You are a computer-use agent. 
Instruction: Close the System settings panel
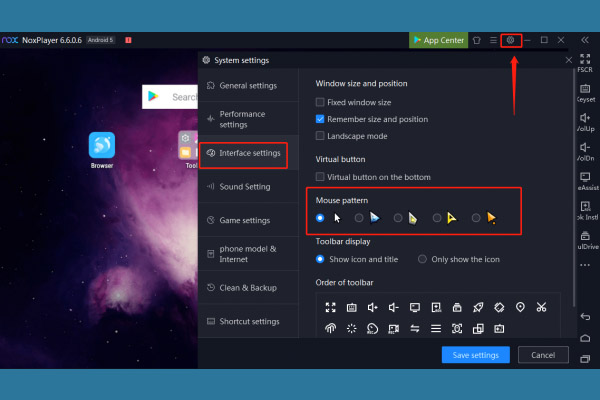tap(569, 60)
